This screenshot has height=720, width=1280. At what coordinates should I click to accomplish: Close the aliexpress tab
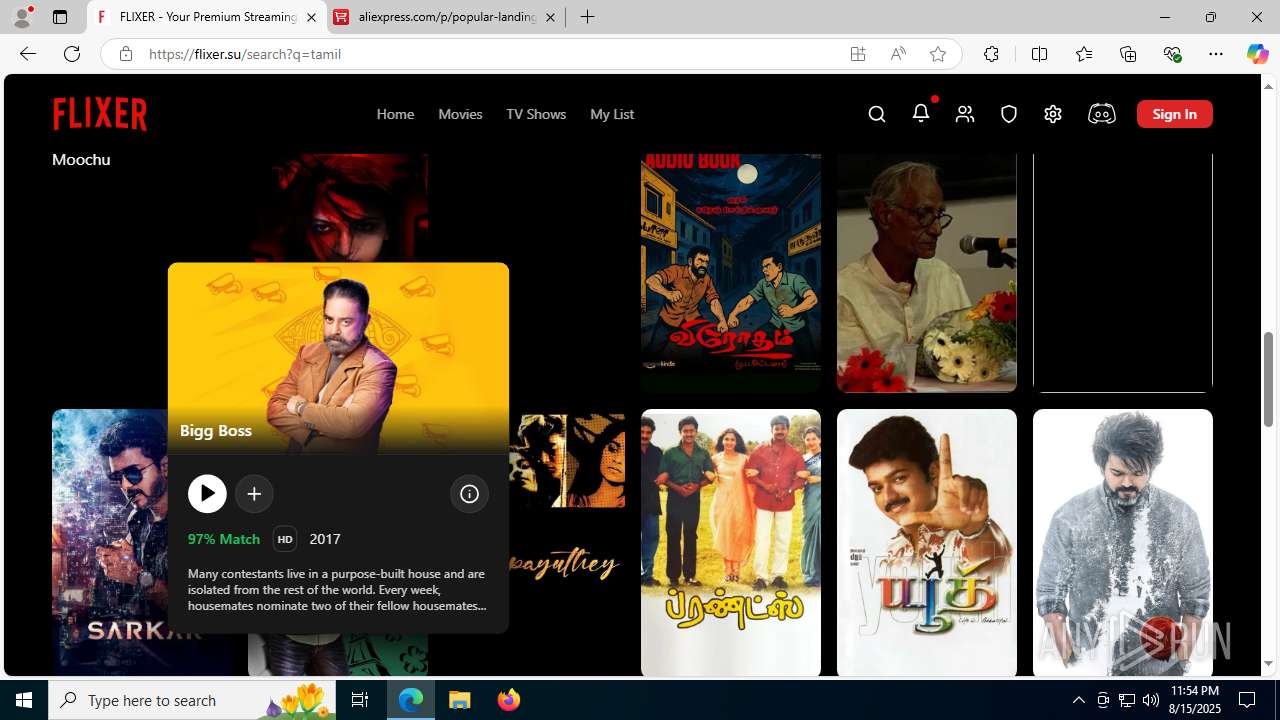pyautogui.click(x=550, y=17)
